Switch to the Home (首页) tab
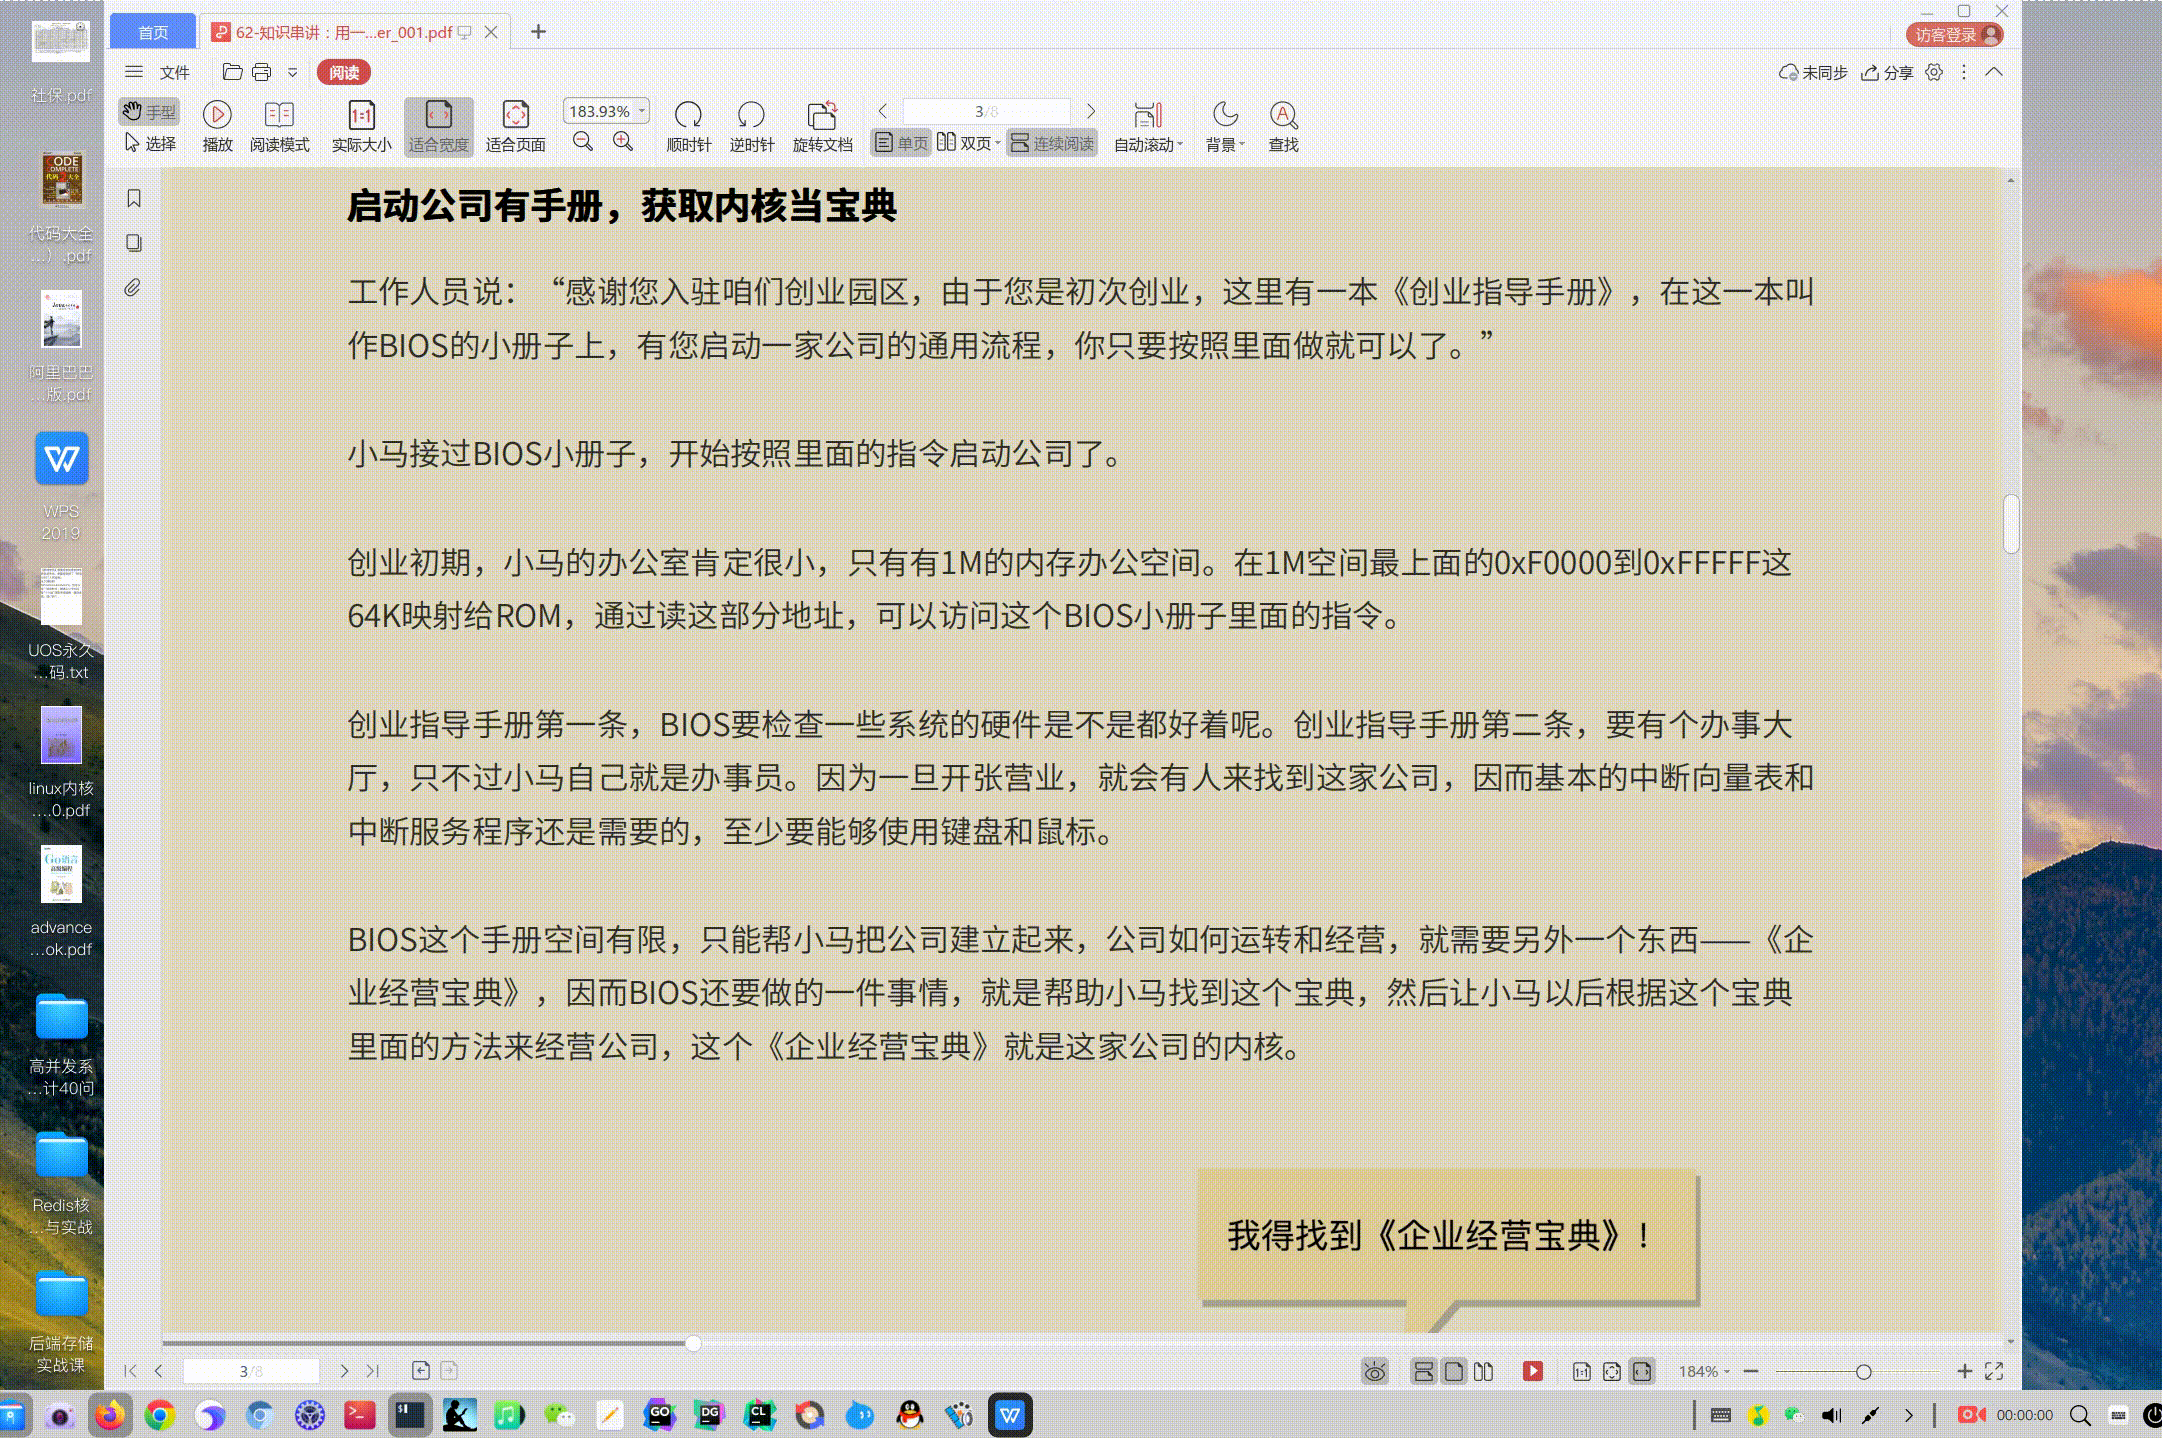This screenshot has width=2162, height=1438. coord(153,32)
